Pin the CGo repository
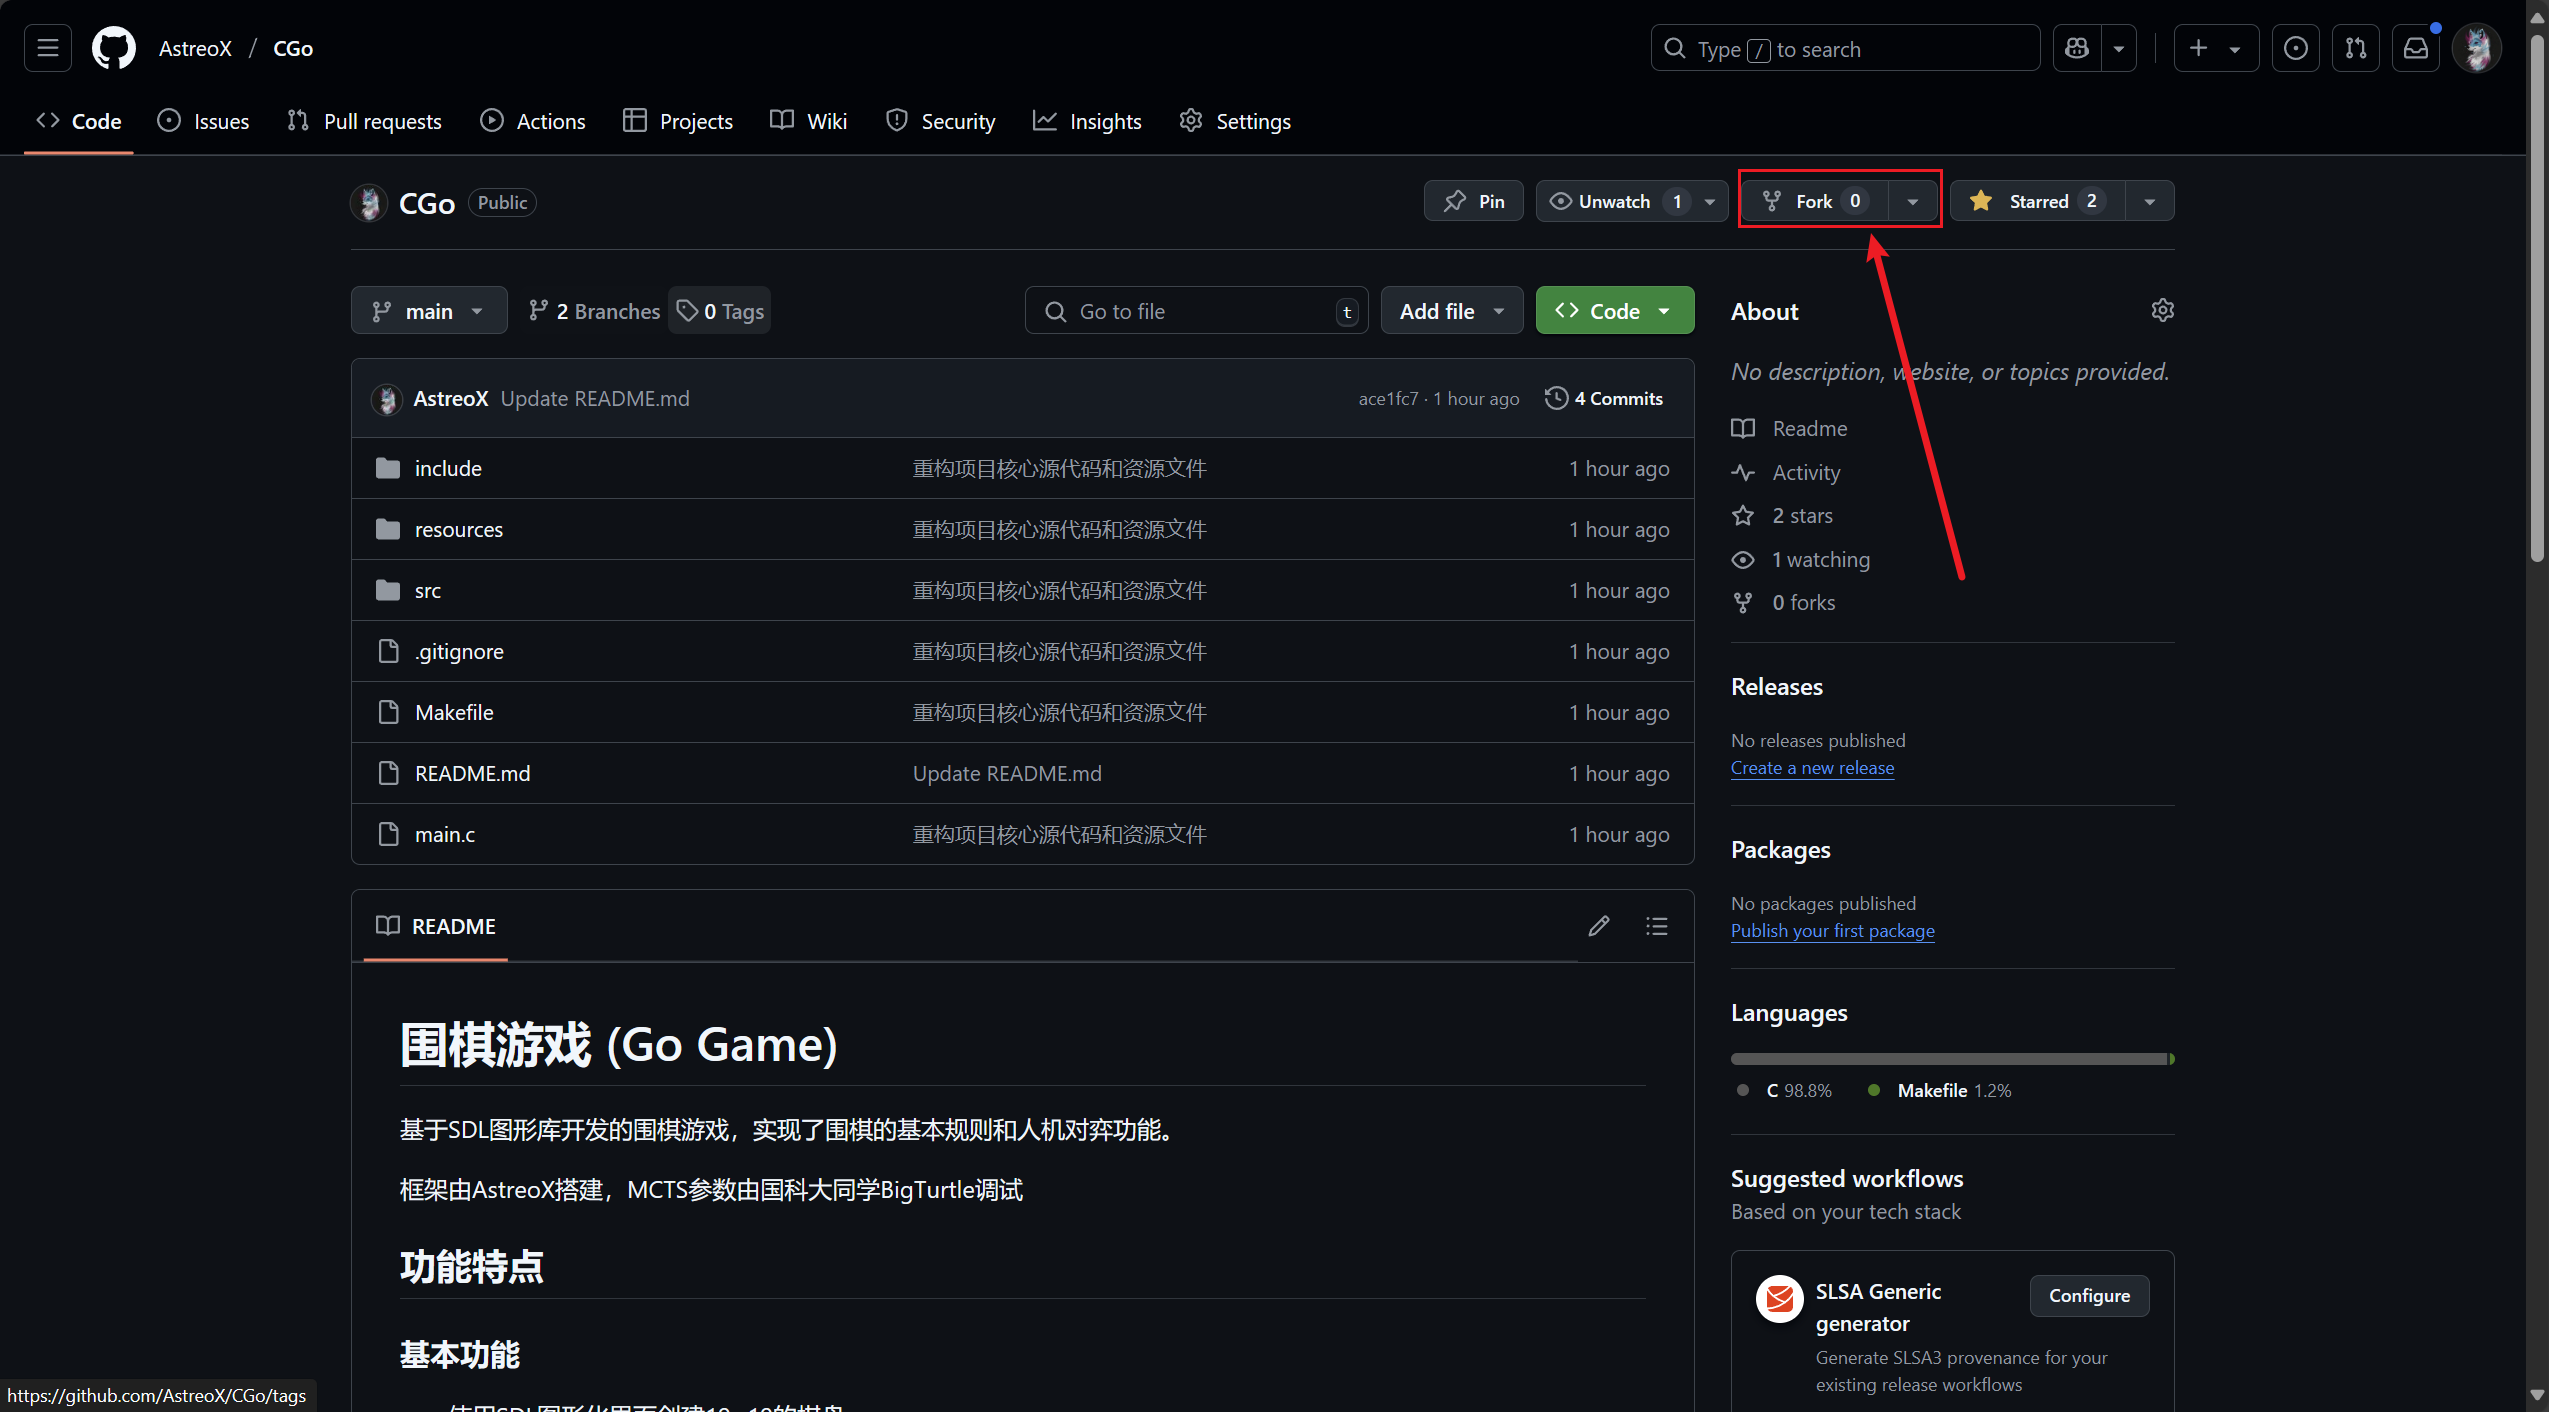This screenshot has height=1412, width=2549. click(1473, 201)
